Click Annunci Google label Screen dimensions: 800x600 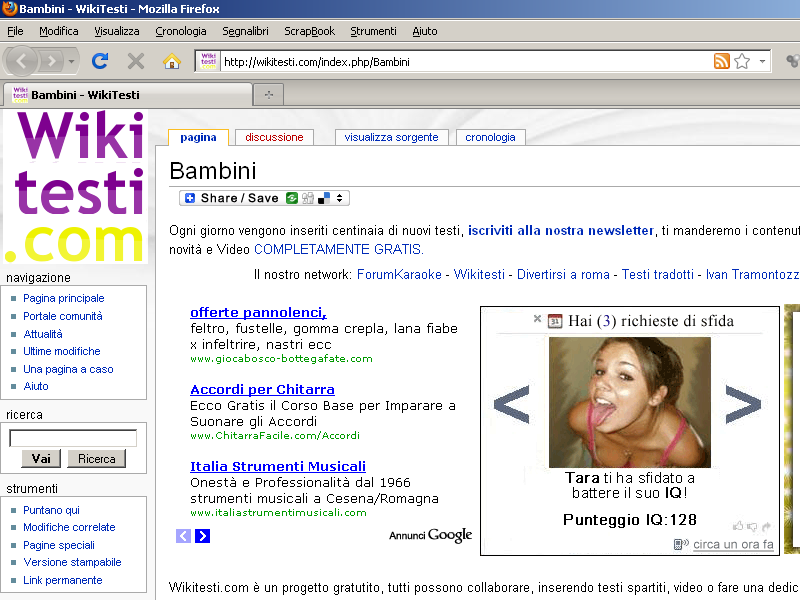(430, 535)
